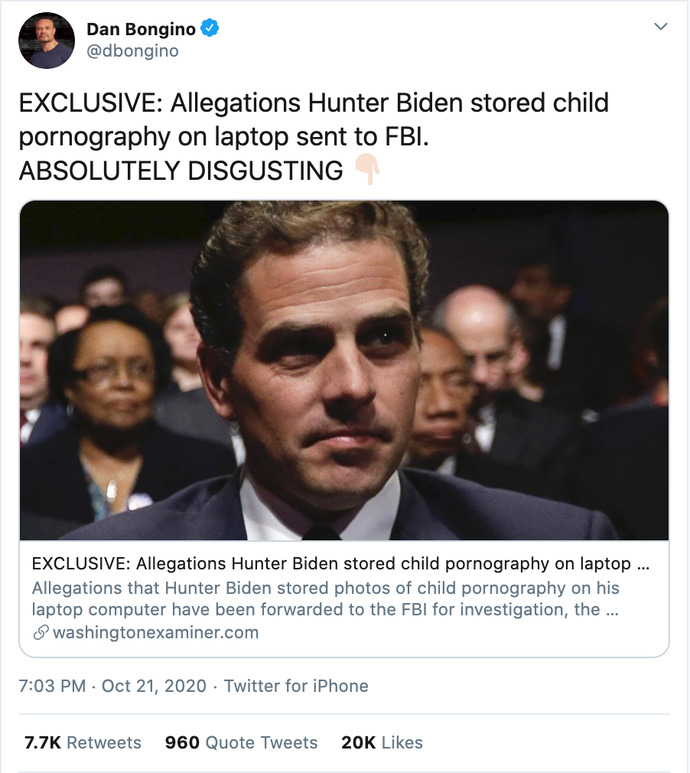This screenshot has height=773, width=690.
Task: Visit the washingtonexaminer.com domain link
Action: coord(155,632)
